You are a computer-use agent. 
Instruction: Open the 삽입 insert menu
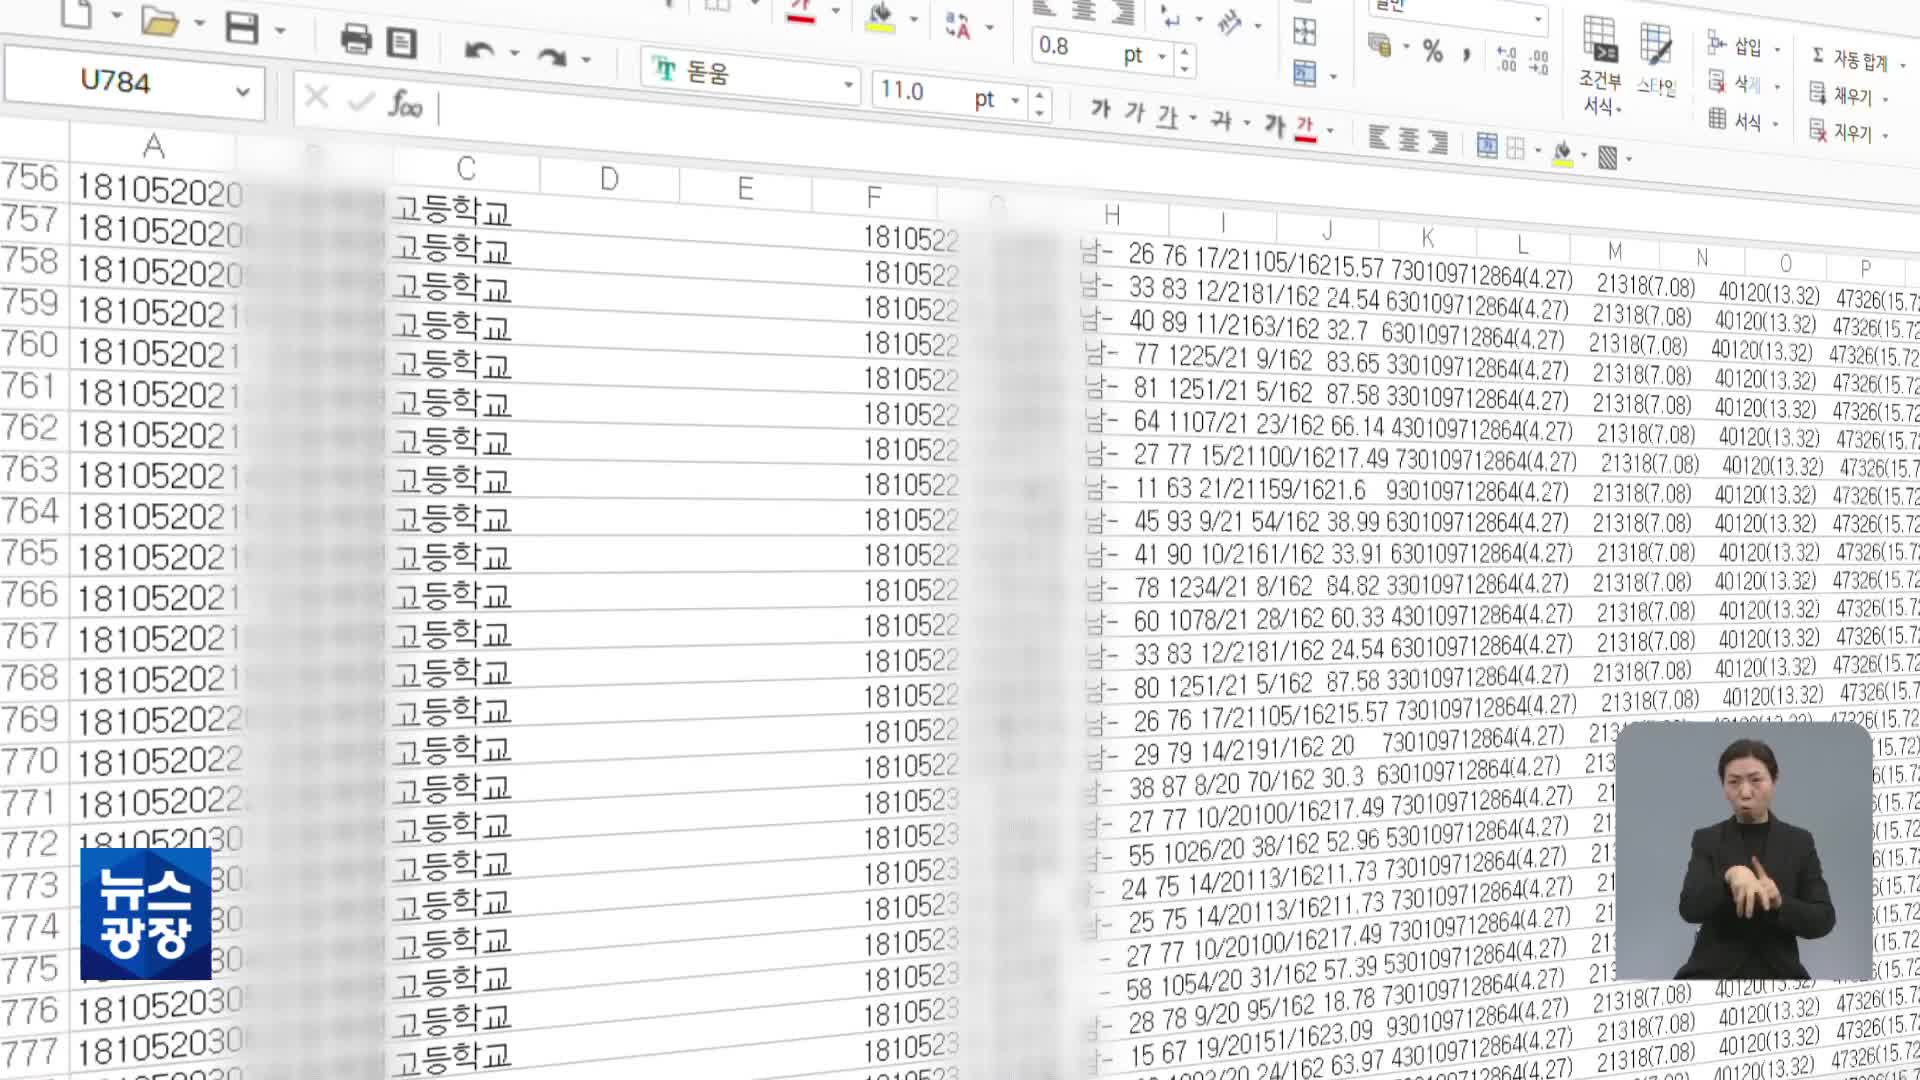pos(1743,46)
